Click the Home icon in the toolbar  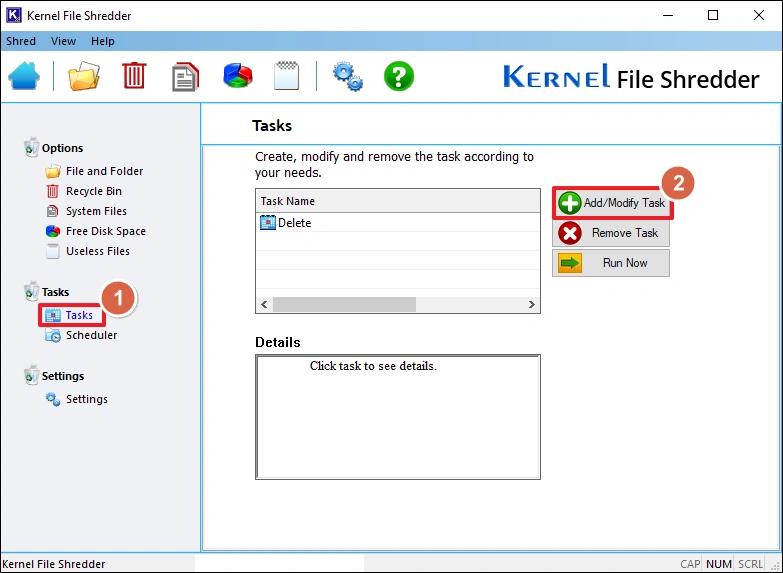24,77
